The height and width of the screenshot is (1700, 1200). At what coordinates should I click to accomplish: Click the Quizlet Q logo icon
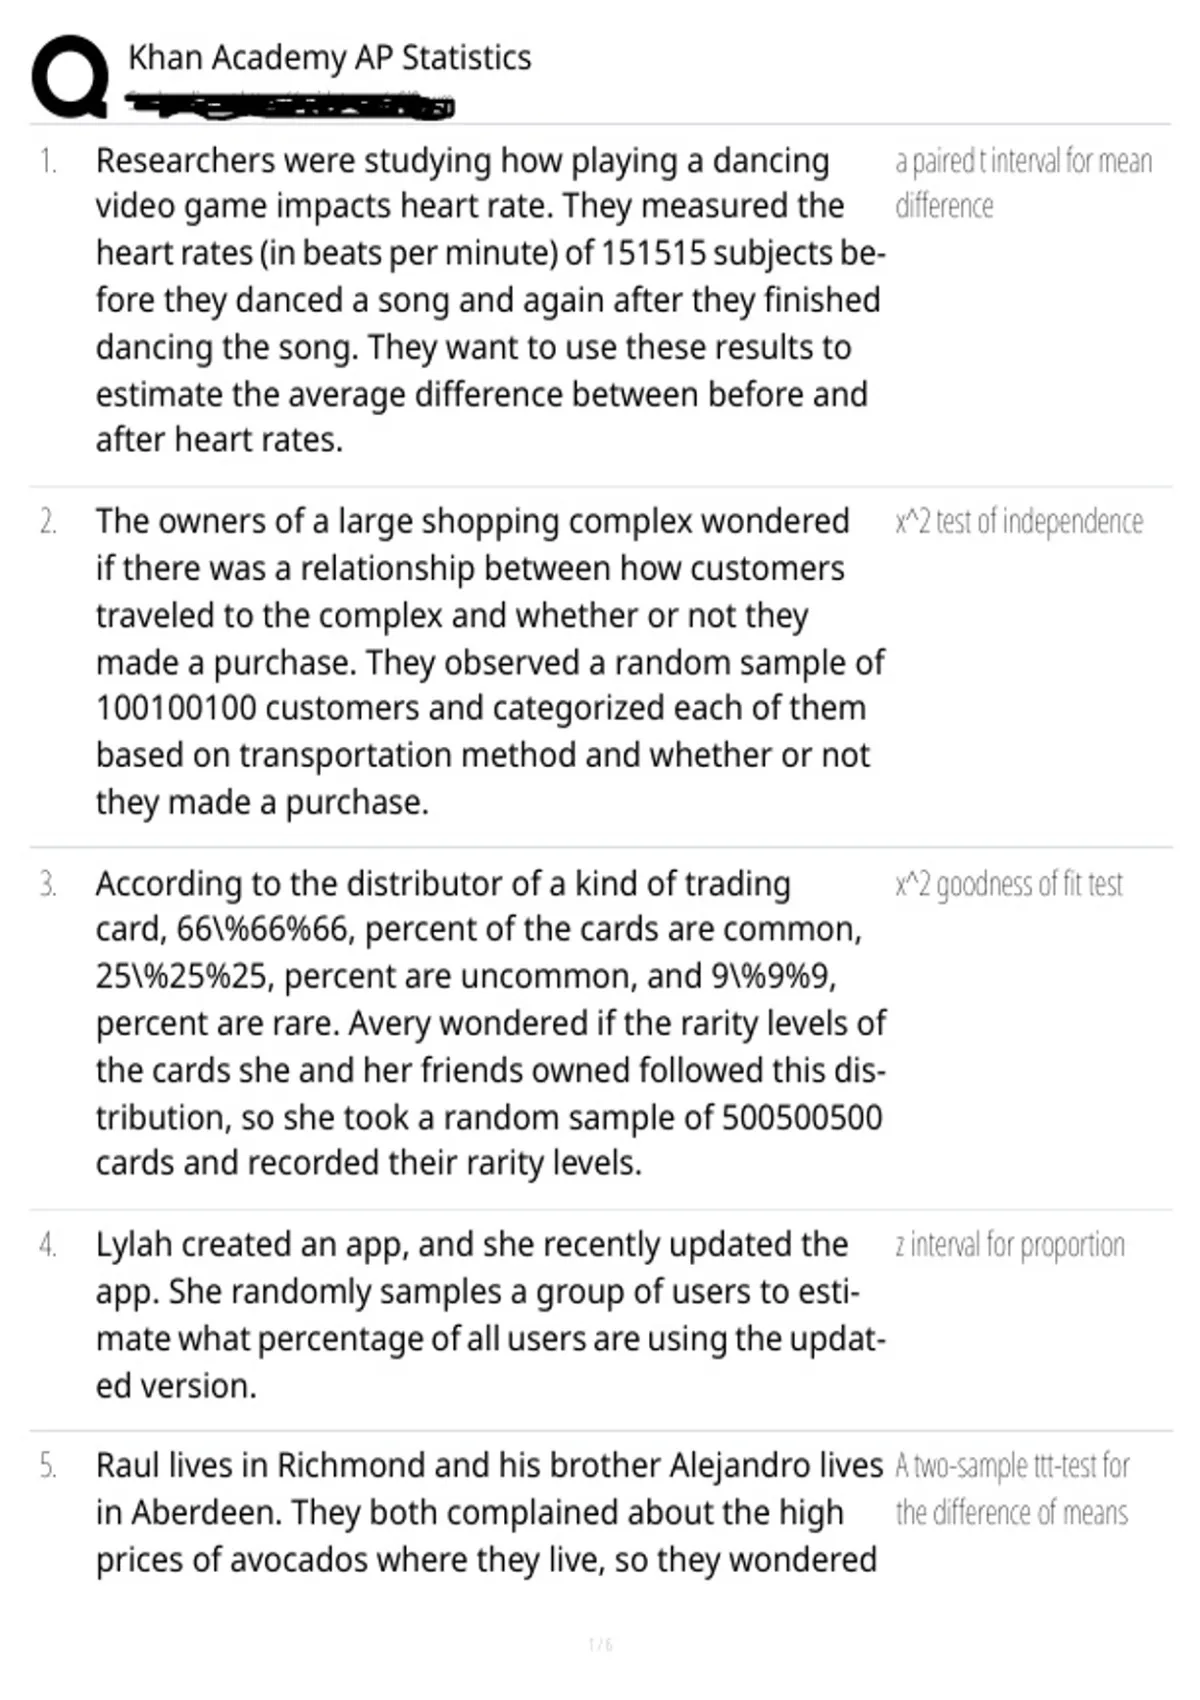pos(70,76)
